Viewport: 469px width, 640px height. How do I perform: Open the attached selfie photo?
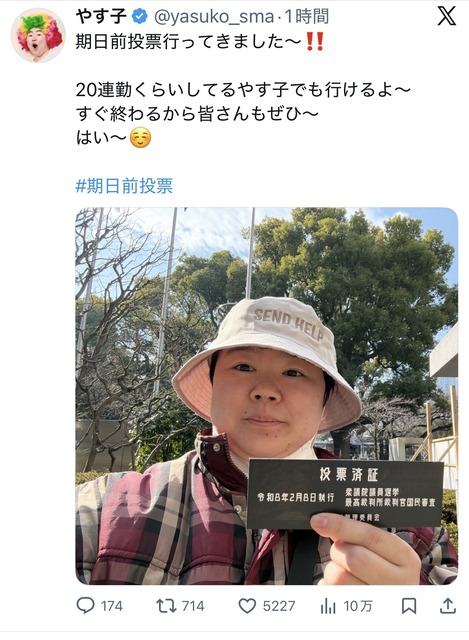pyautogui.click(x=267, y=396)
